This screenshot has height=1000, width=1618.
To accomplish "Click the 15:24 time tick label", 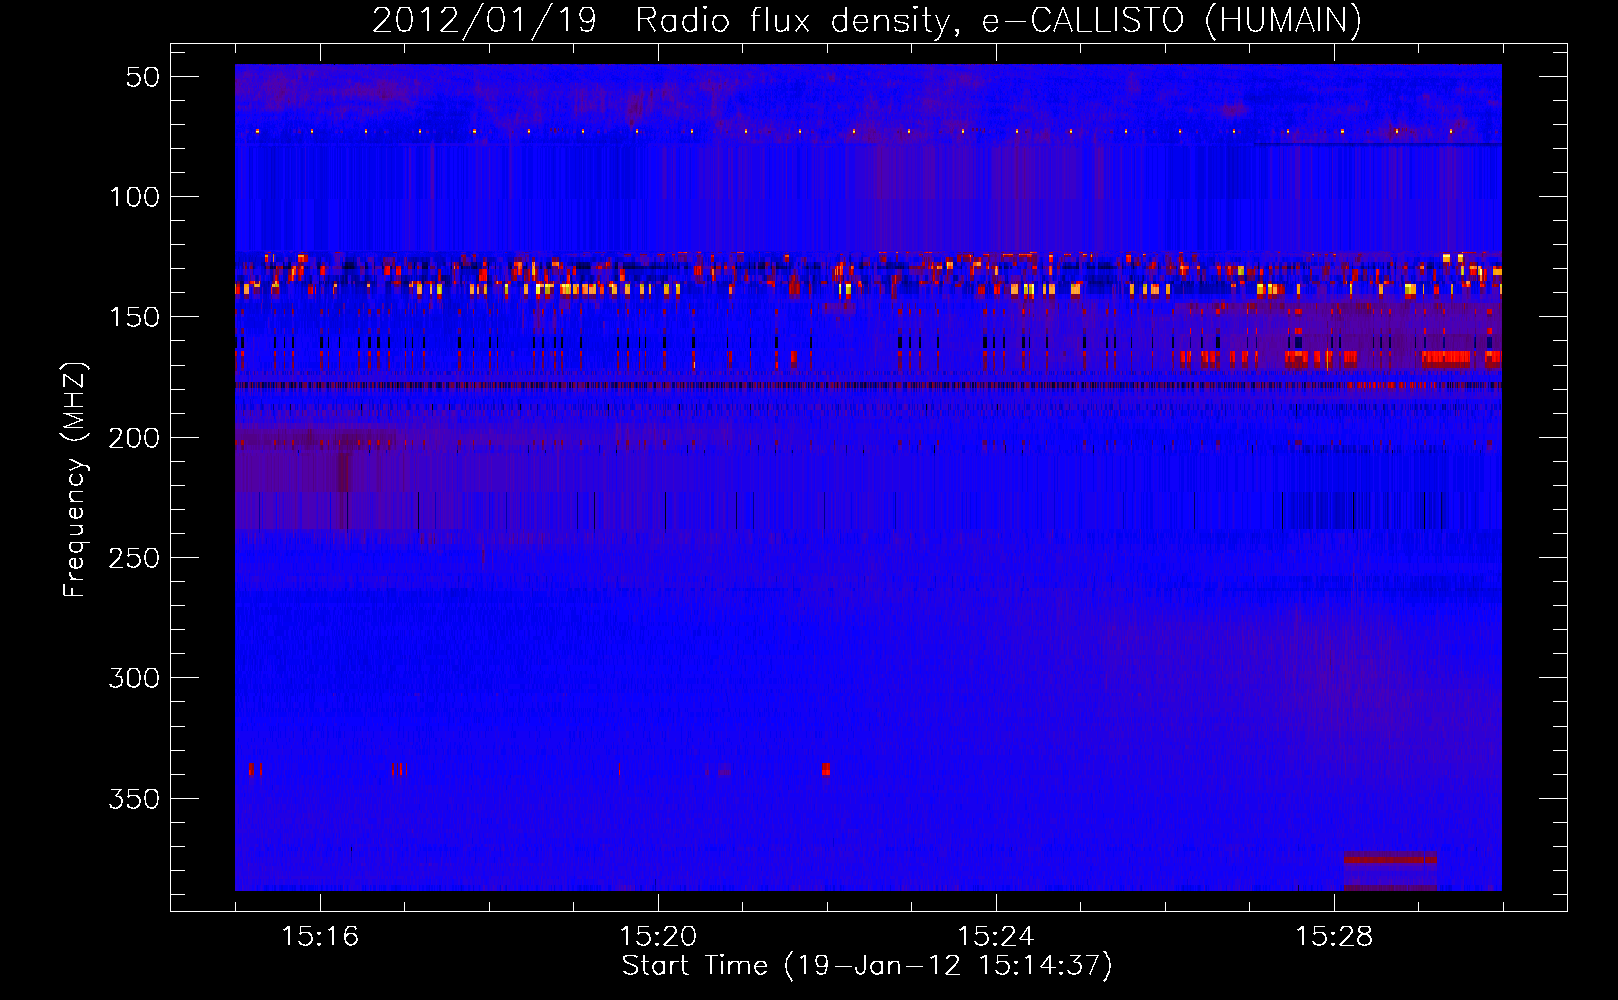I will [996, 937].
